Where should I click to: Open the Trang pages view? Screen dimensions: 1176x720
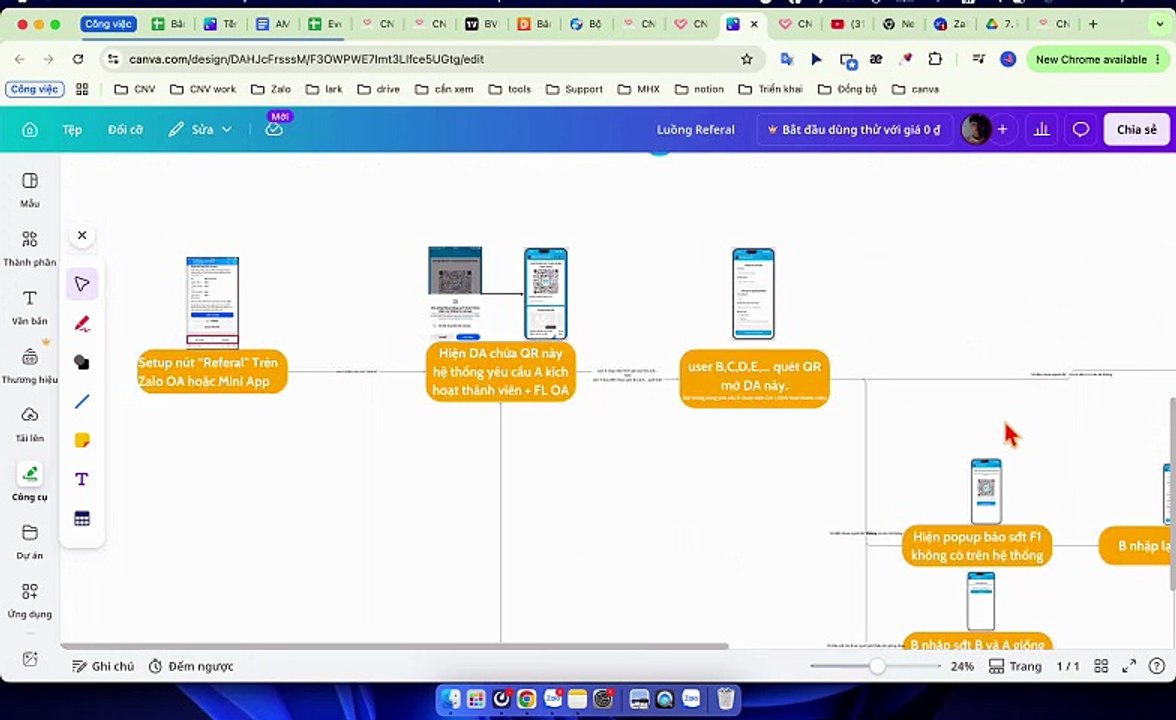coord(1016,666)
